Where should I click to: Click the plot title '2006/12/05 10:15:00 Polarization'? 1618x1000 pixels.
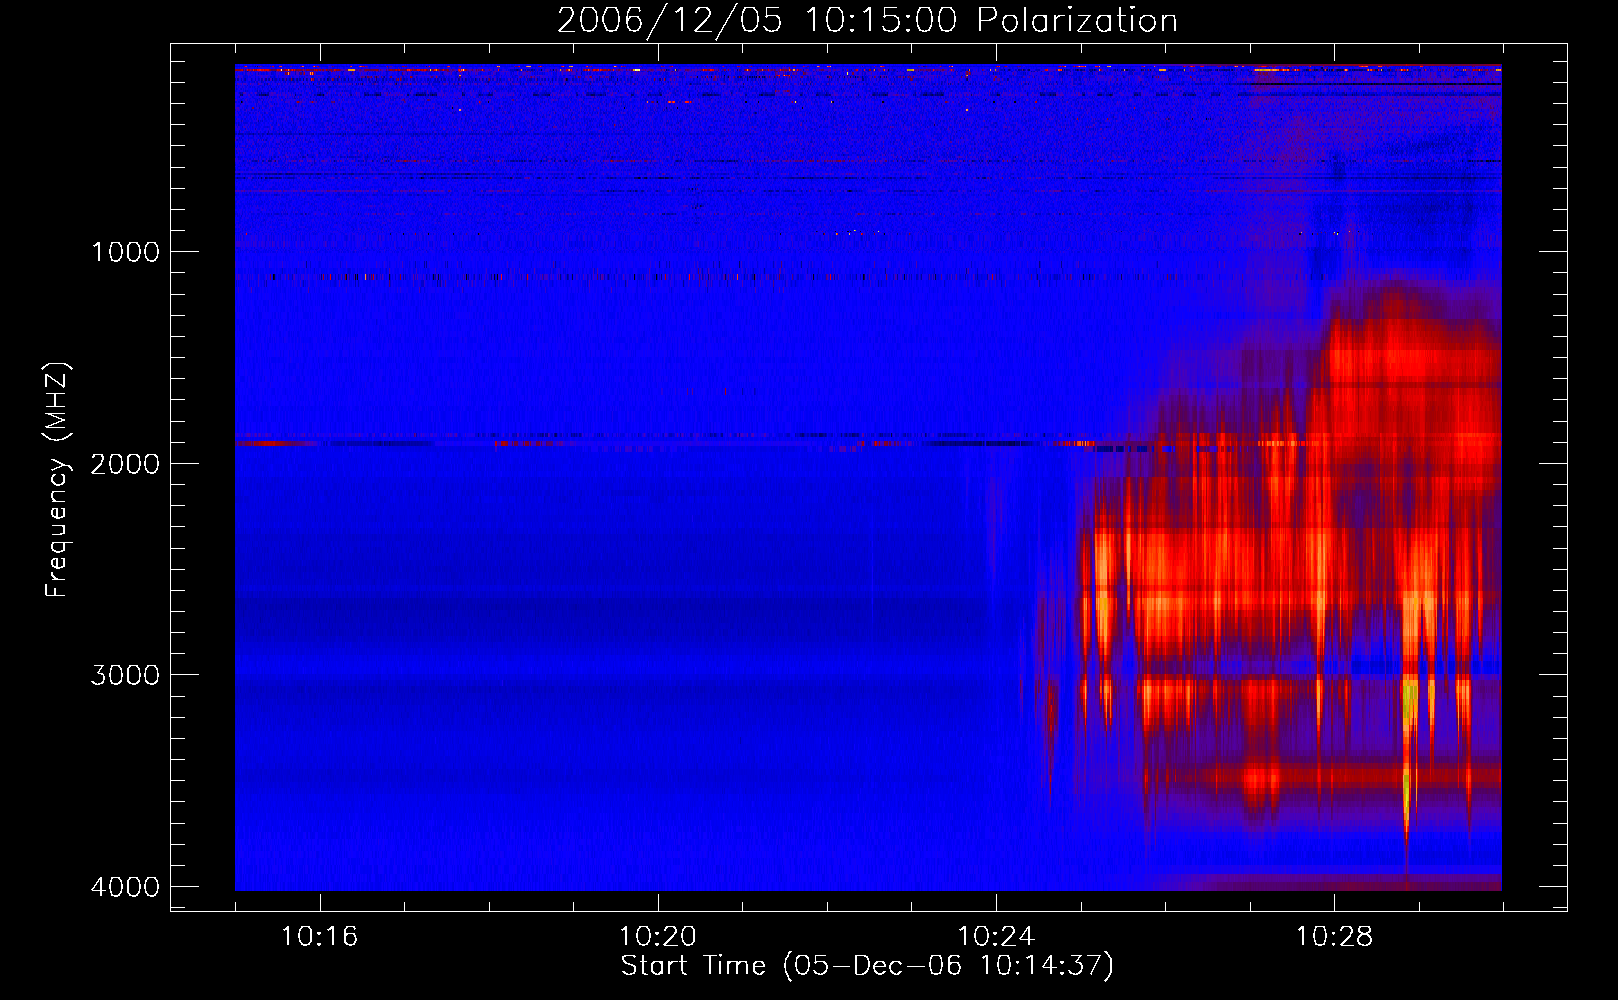867,20
